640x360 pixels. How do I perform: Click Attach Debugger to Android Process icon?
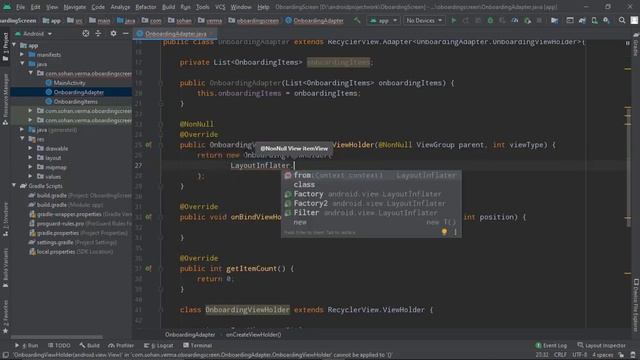527,20
